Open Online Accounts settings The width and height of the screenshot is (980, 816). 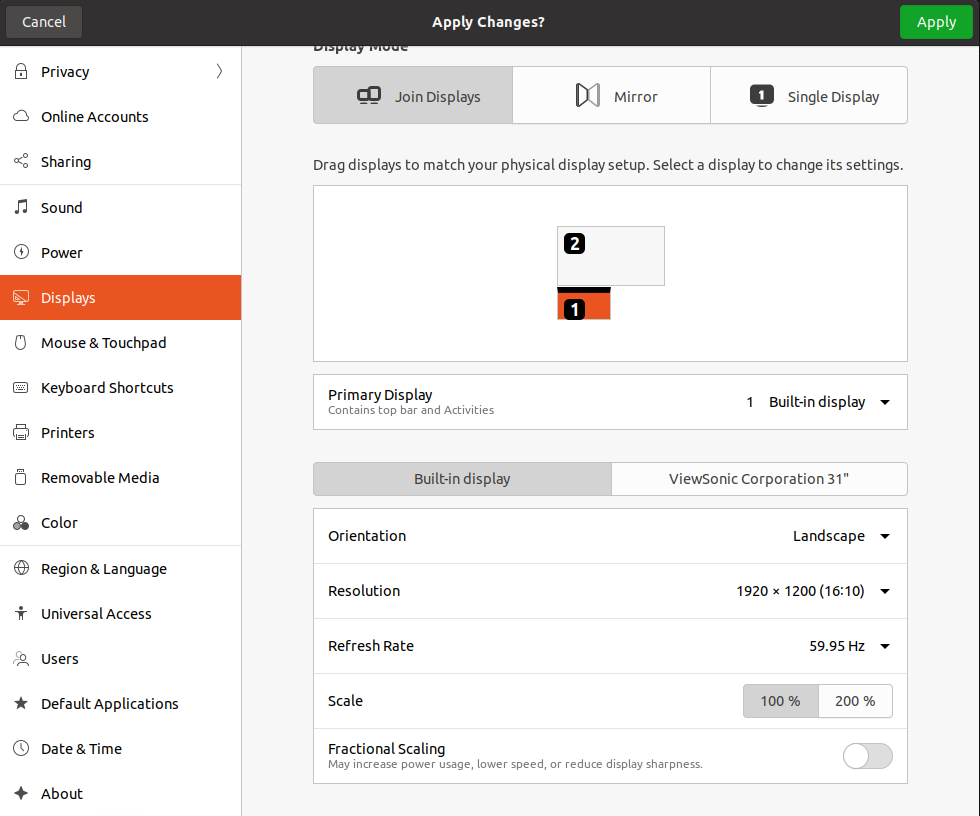coord(121,117)
